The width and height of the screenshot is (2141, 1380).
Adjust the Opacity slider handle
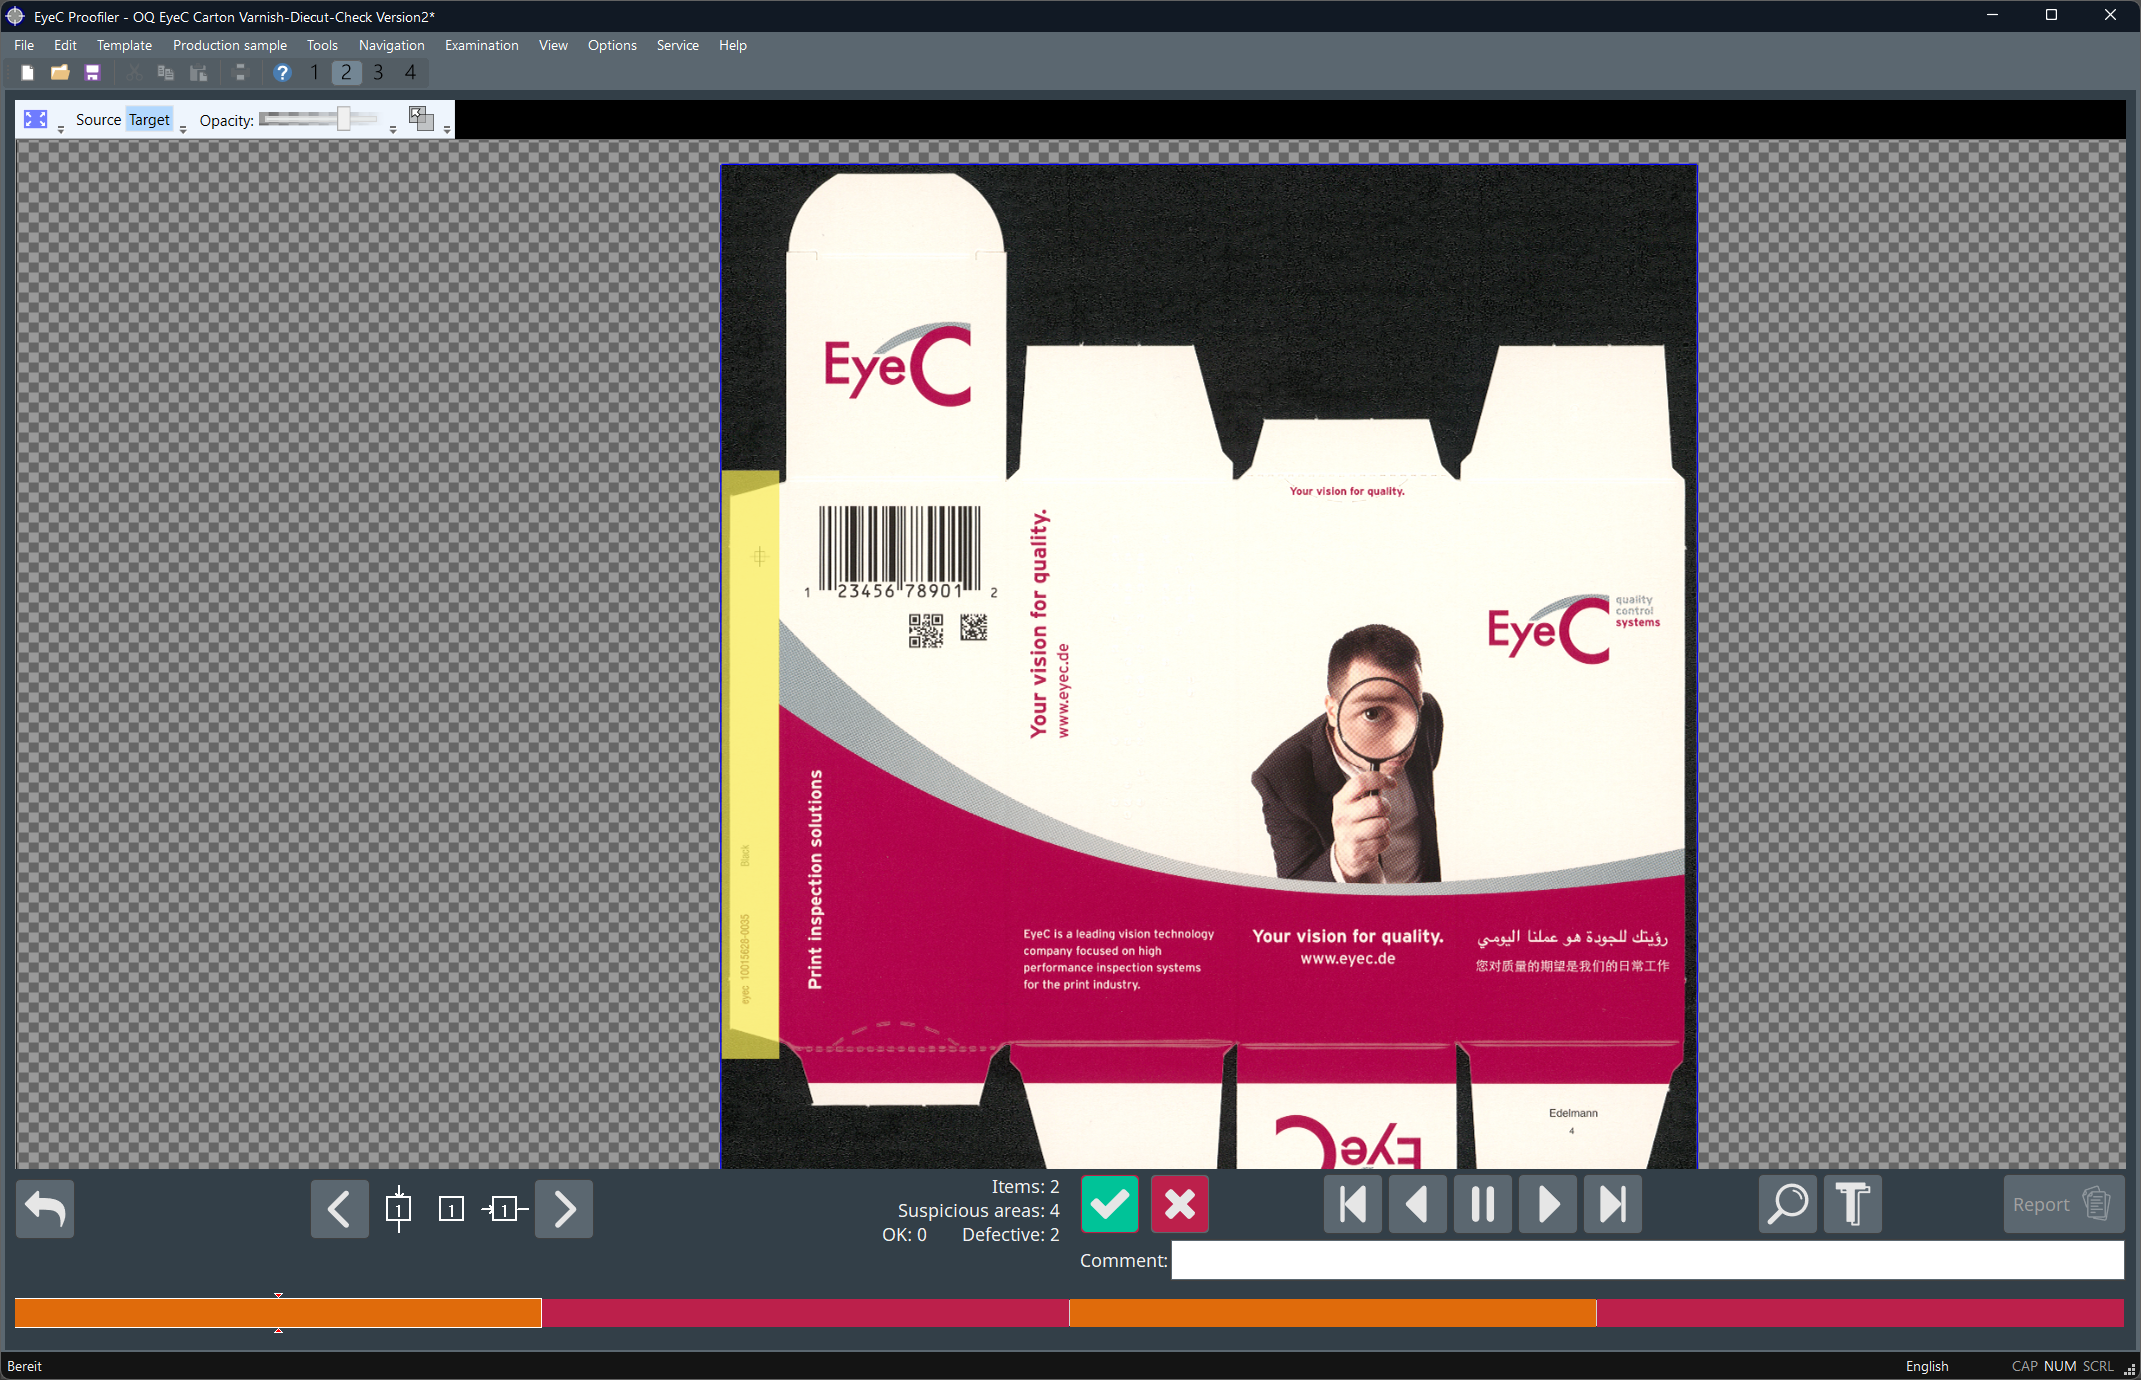343,120
